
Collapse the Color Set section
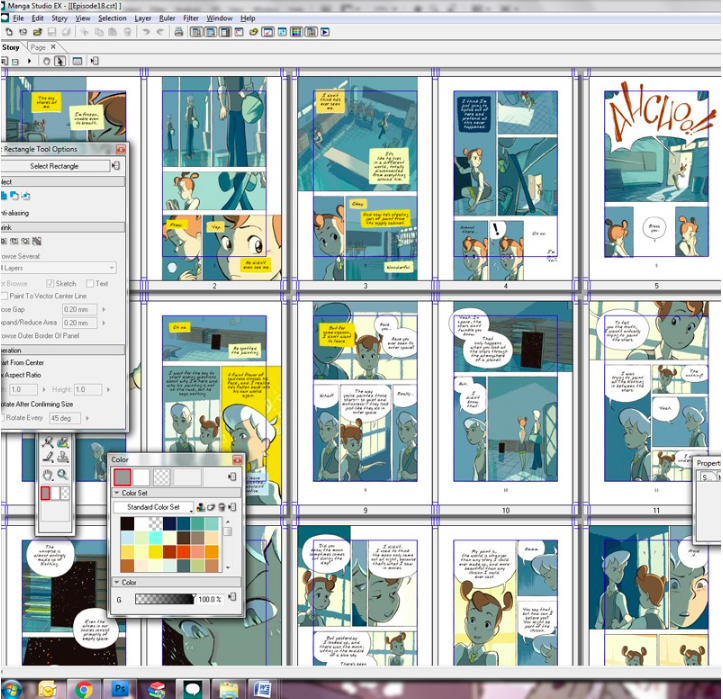[x=115, y=493]
